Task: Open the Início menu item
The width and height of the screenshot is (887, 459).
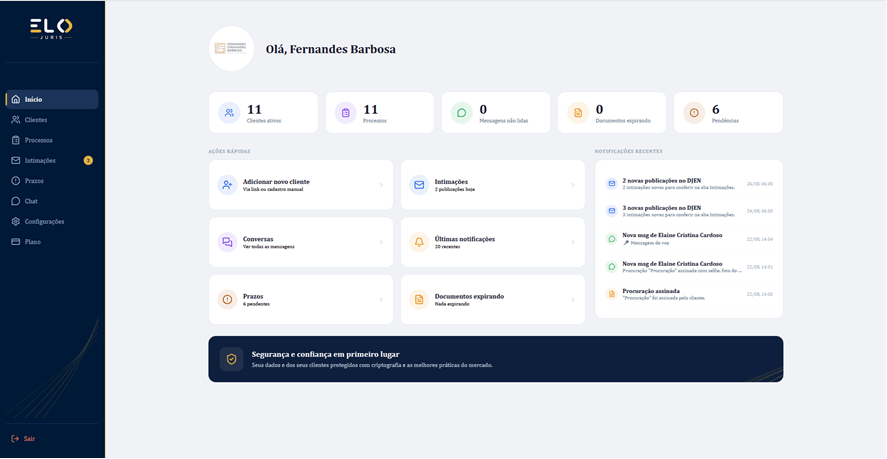Action: 52,100
